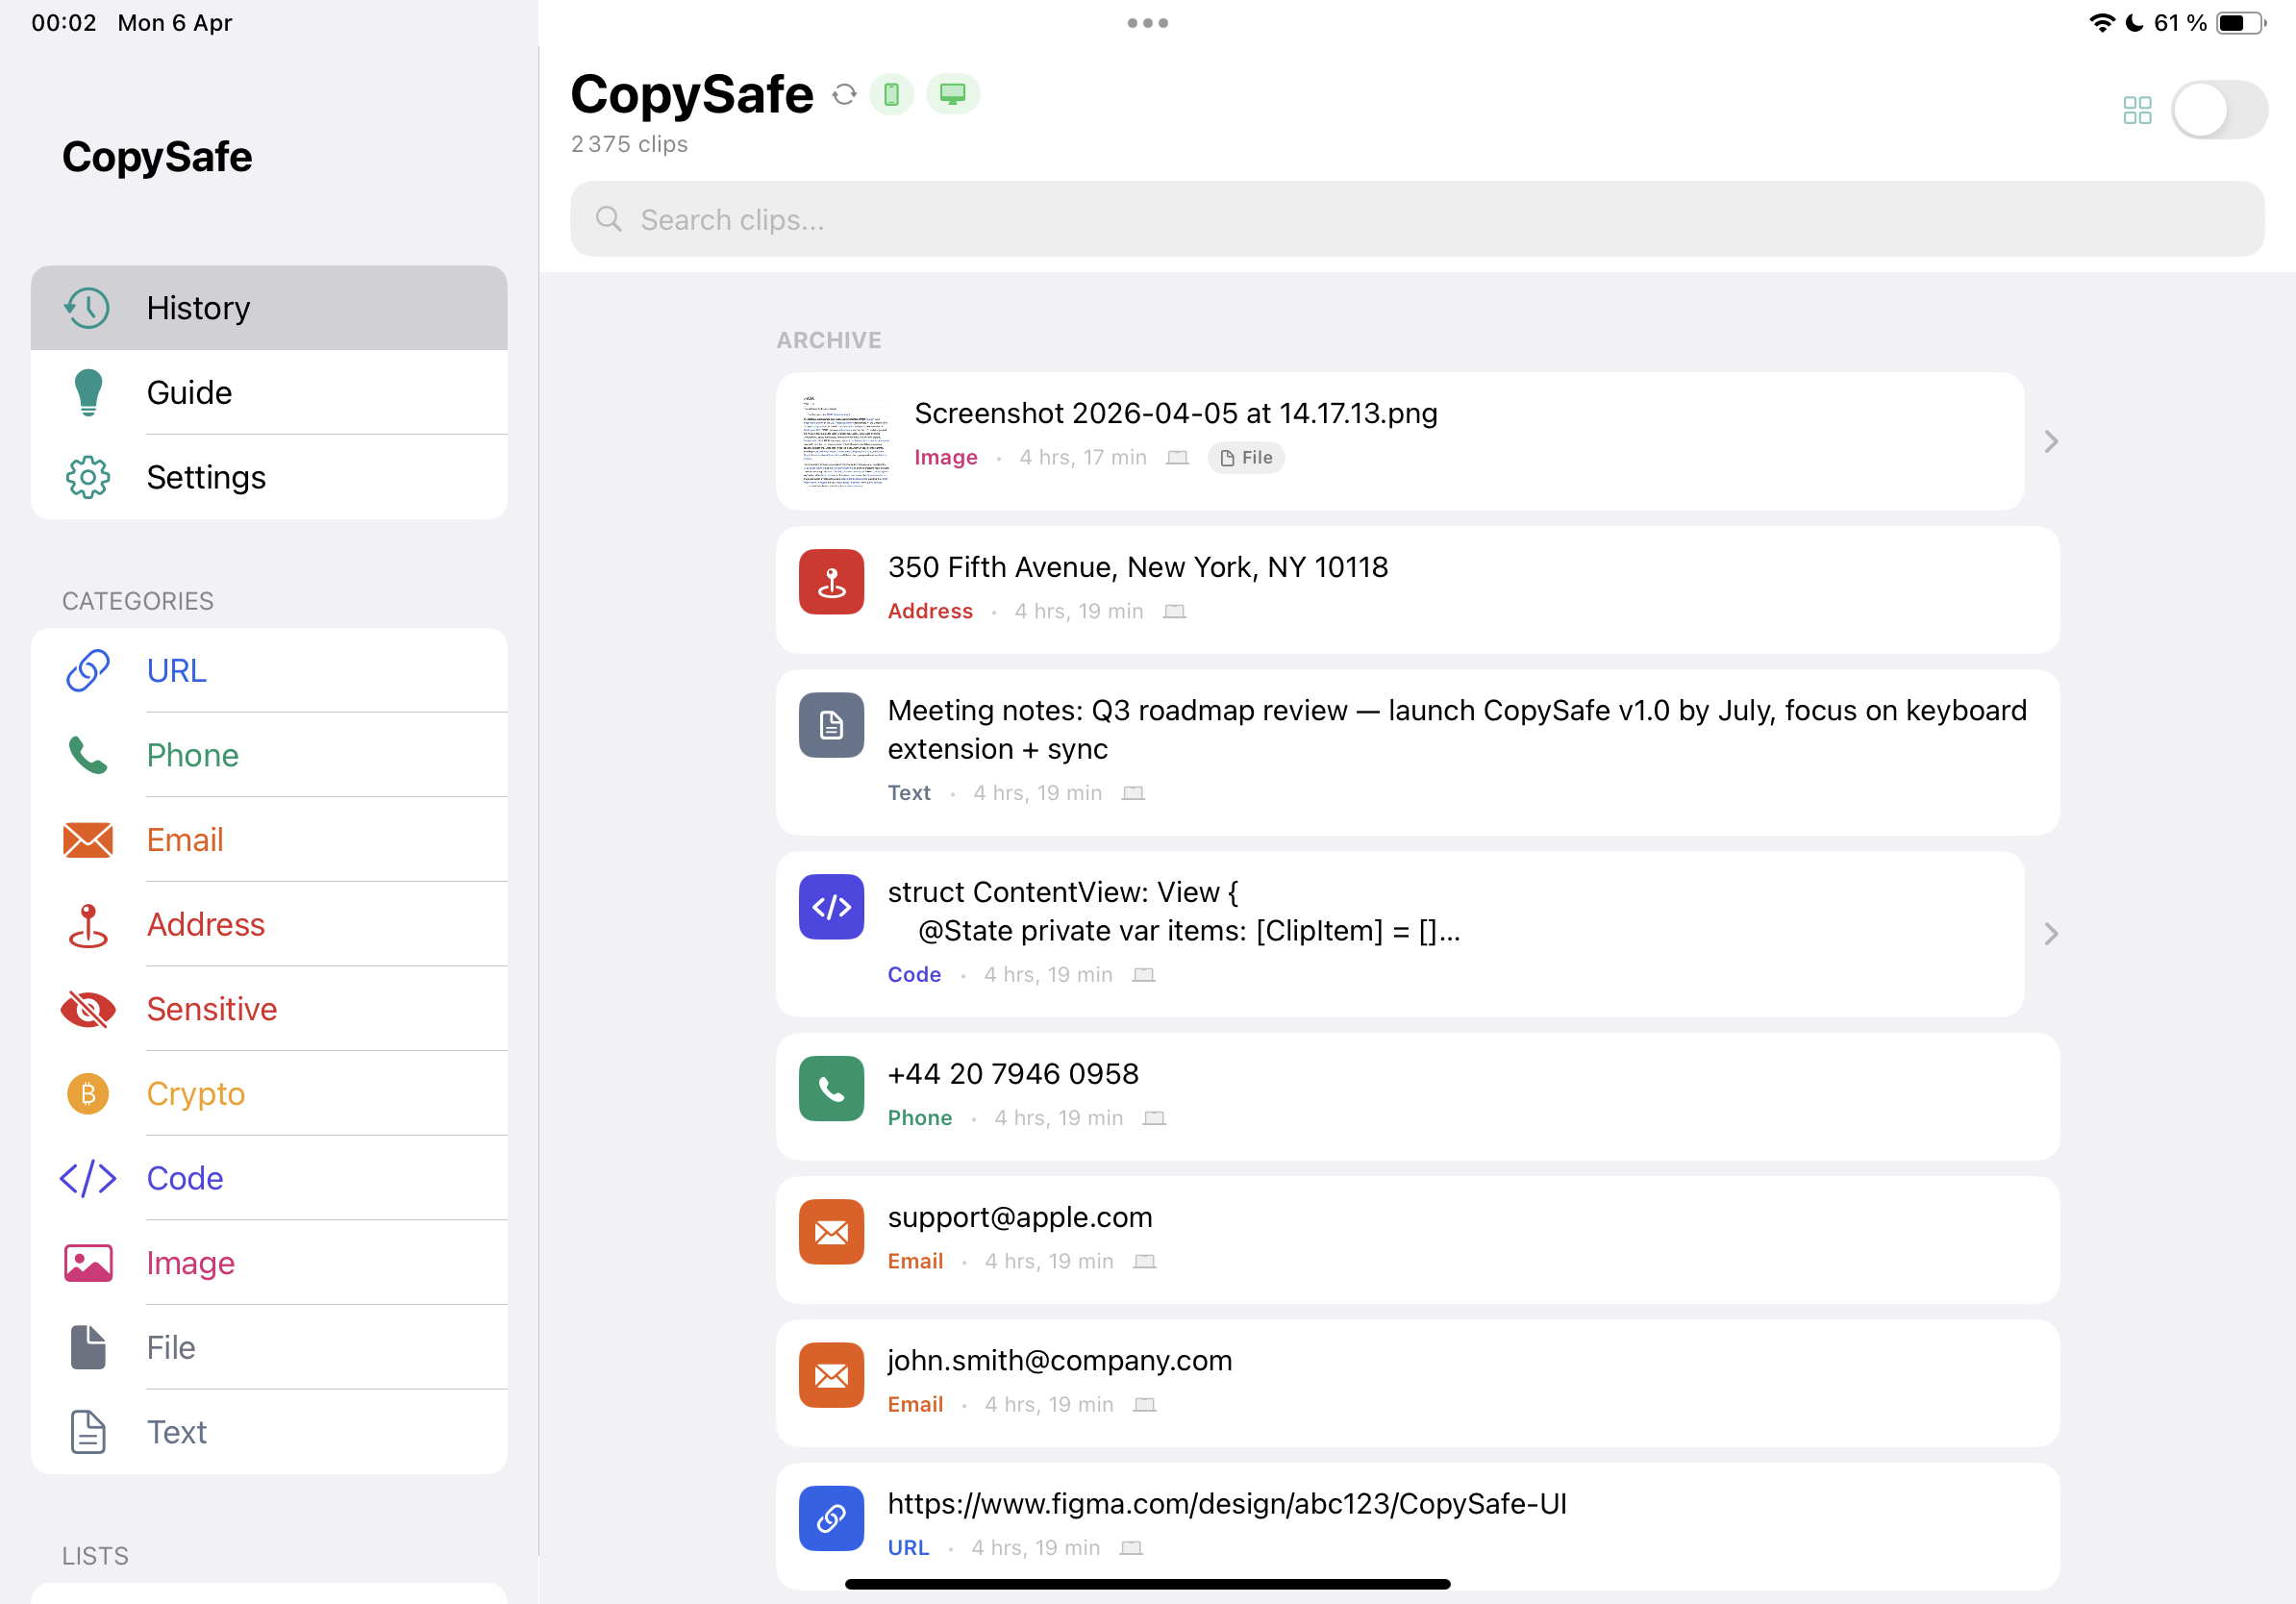Click the Search clips field
2296x1604 pixels.
click(1416, 219)
